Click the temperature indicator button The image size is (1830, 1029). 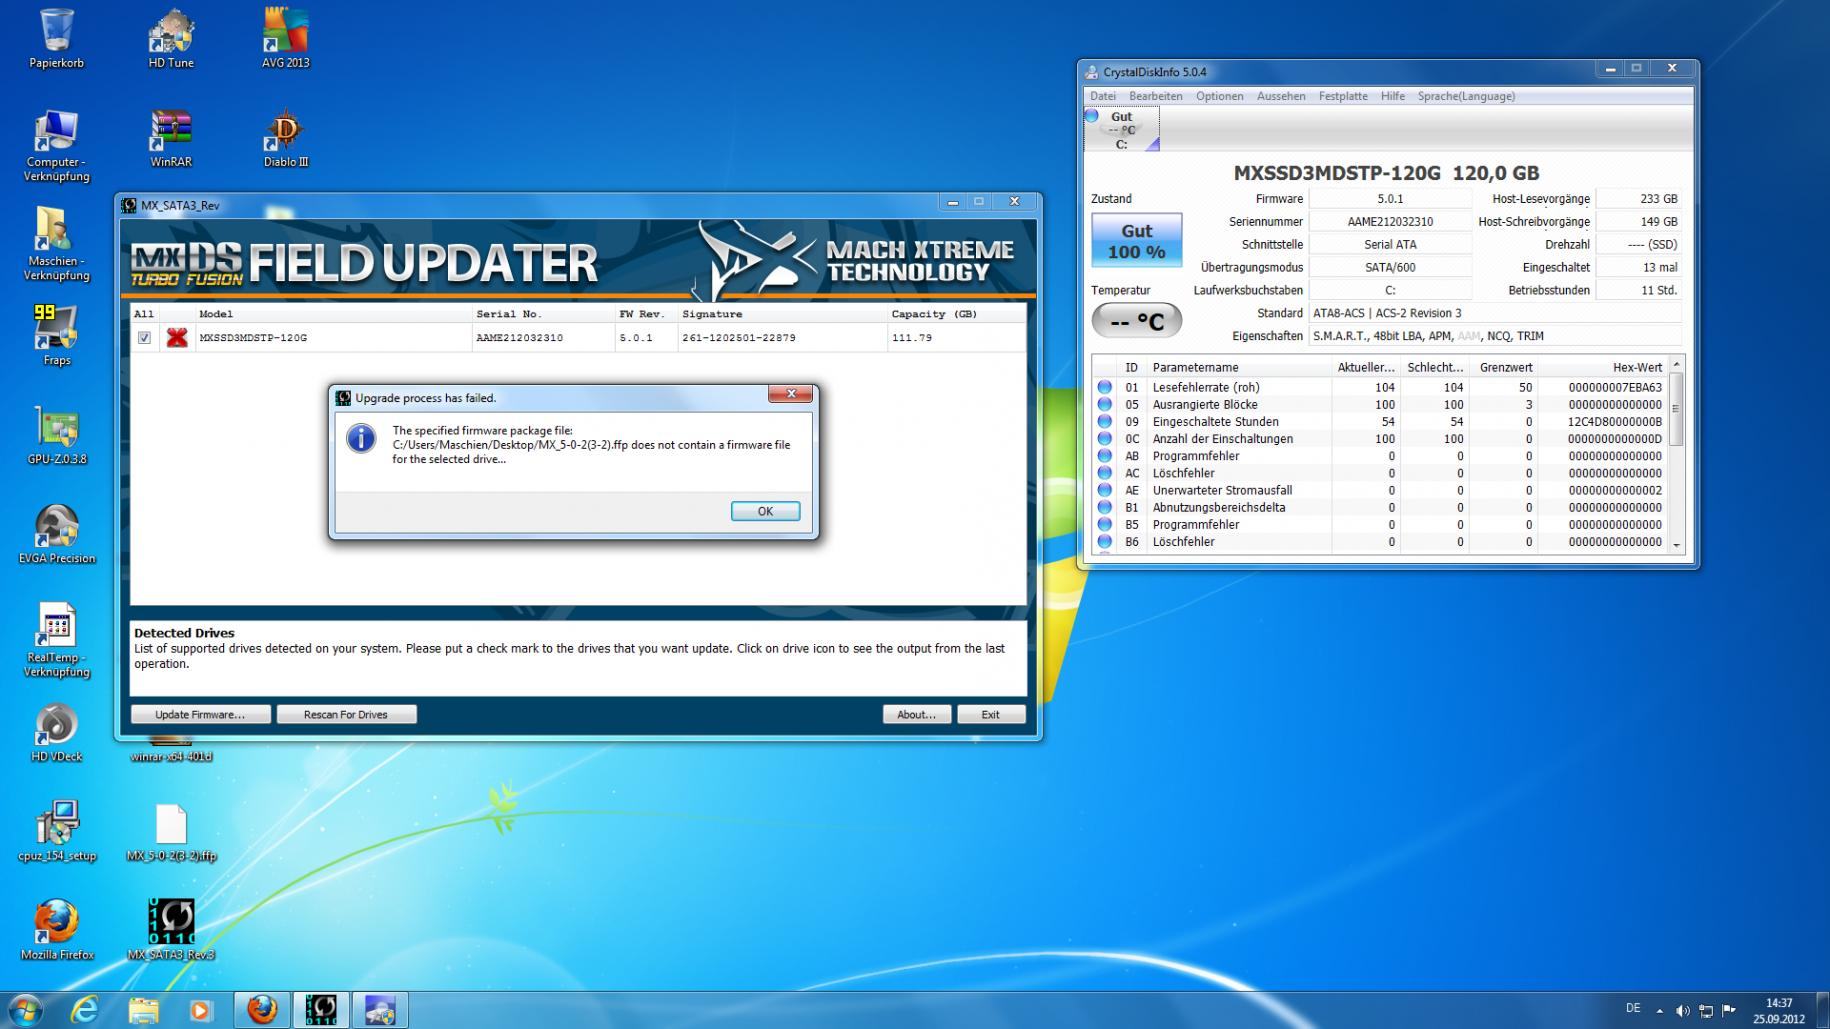1136,321
